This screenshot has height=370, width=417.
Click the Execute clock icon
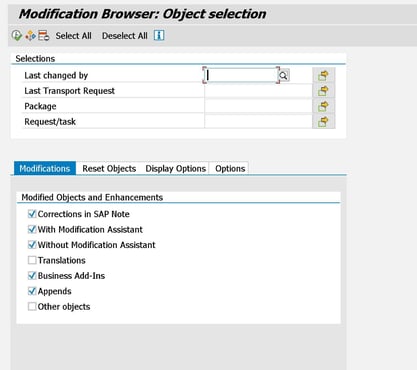click(x=17, y=35)
